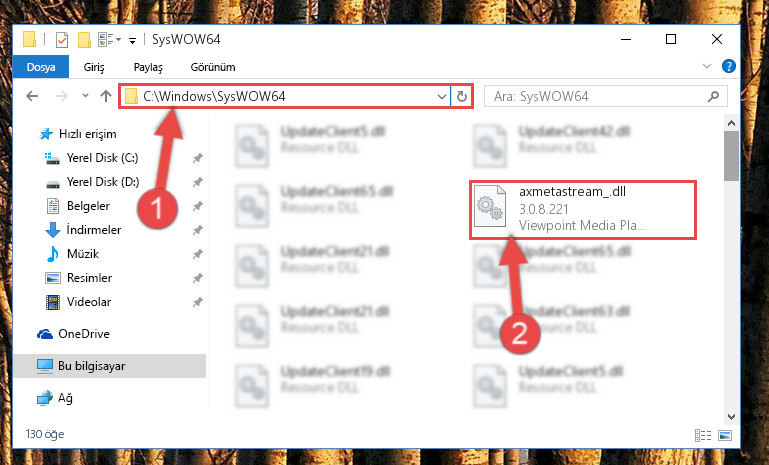
Task: Expand the address bar history dropdown
Action: tap(441, 97)
